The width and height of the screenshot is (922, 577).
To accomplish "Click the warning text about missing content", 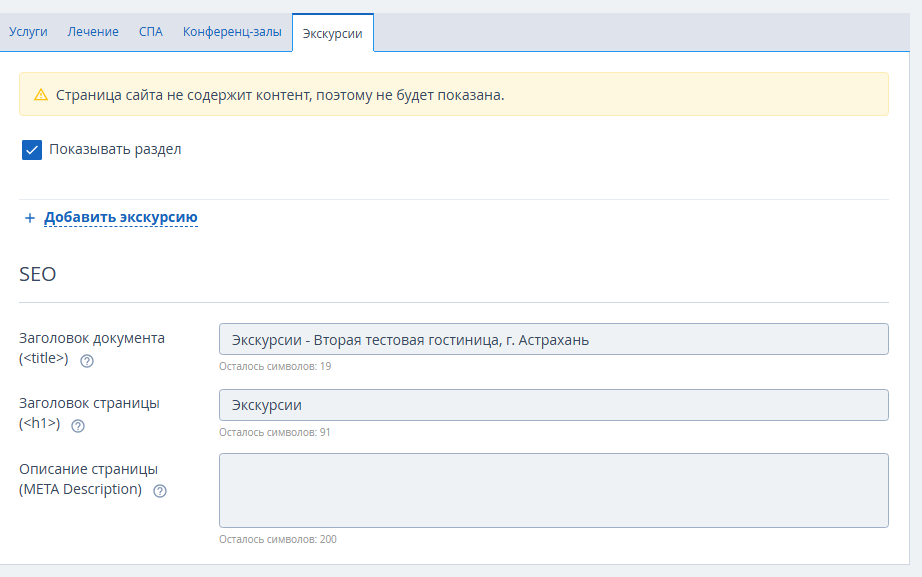I will tap(280, 95).
